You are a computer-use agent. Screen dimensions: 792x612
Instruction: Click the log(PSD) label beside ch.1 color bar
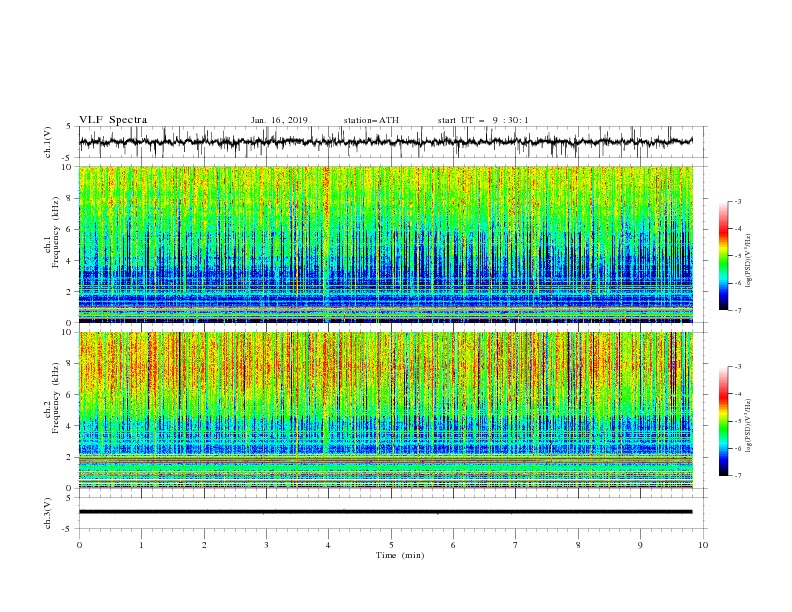(748, 261)
